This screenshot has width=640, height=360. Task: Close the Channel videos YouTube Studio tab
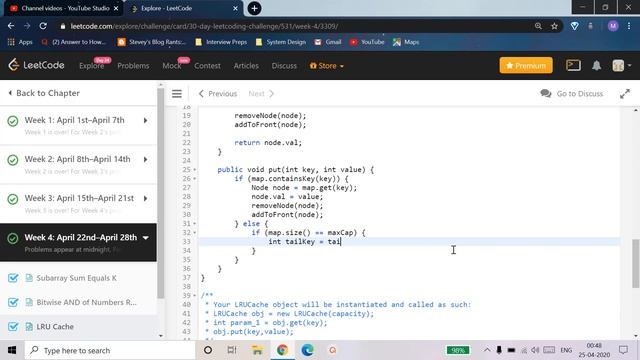(116, 8)
